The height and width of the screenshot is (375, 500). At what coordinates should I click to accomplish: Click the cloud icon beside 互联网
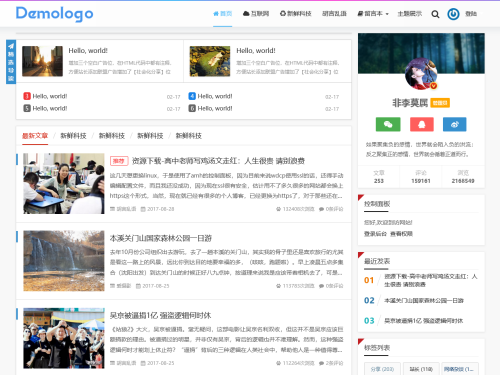[246, 14]
